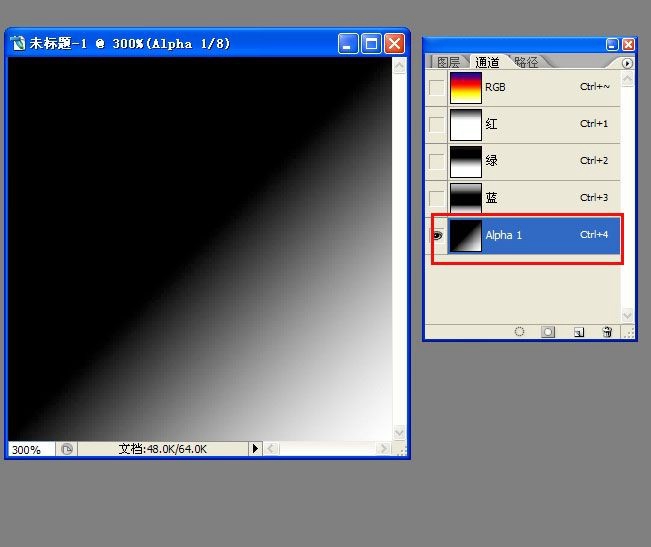Select the 红 channel thumbnail
This screenshot has height=547, width=651.
pos(465,125)
